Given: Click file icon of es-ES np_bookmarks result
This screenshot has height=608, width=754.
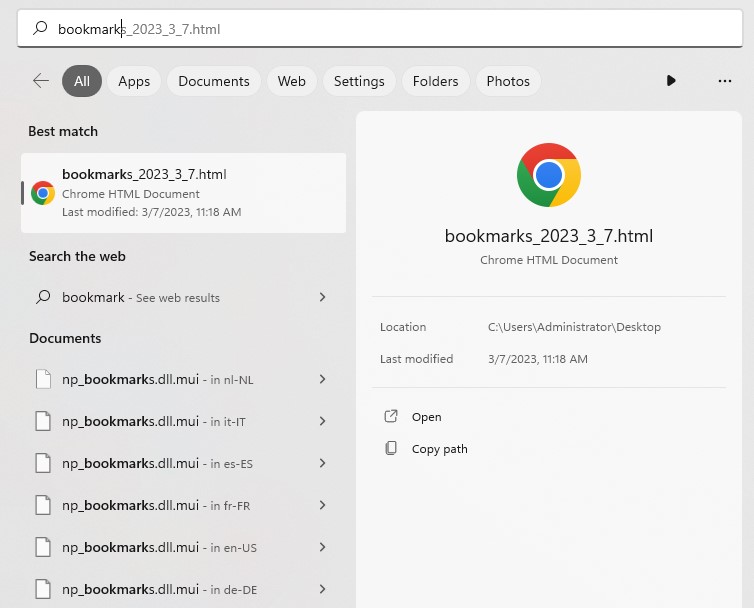Looking at the screenshot, I should [43, 463].
